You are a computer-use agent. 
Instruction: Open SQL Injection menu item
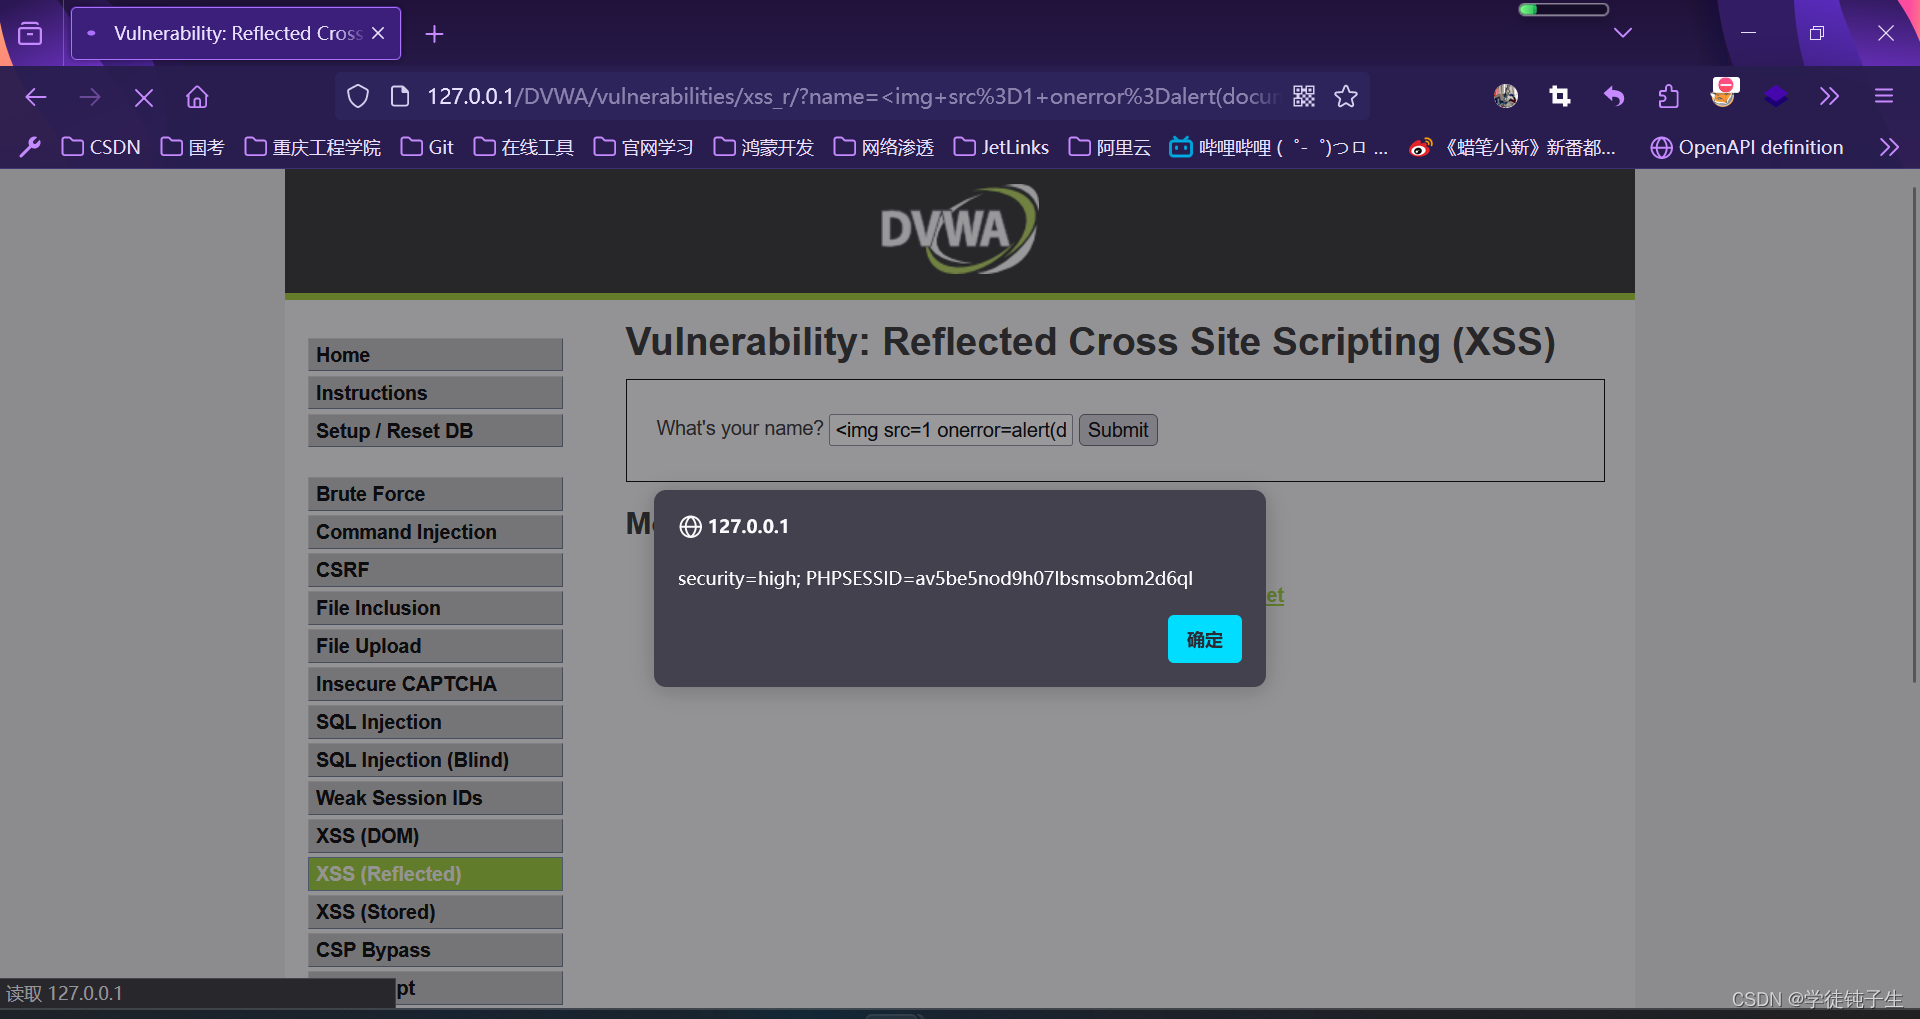coord(435,722)
